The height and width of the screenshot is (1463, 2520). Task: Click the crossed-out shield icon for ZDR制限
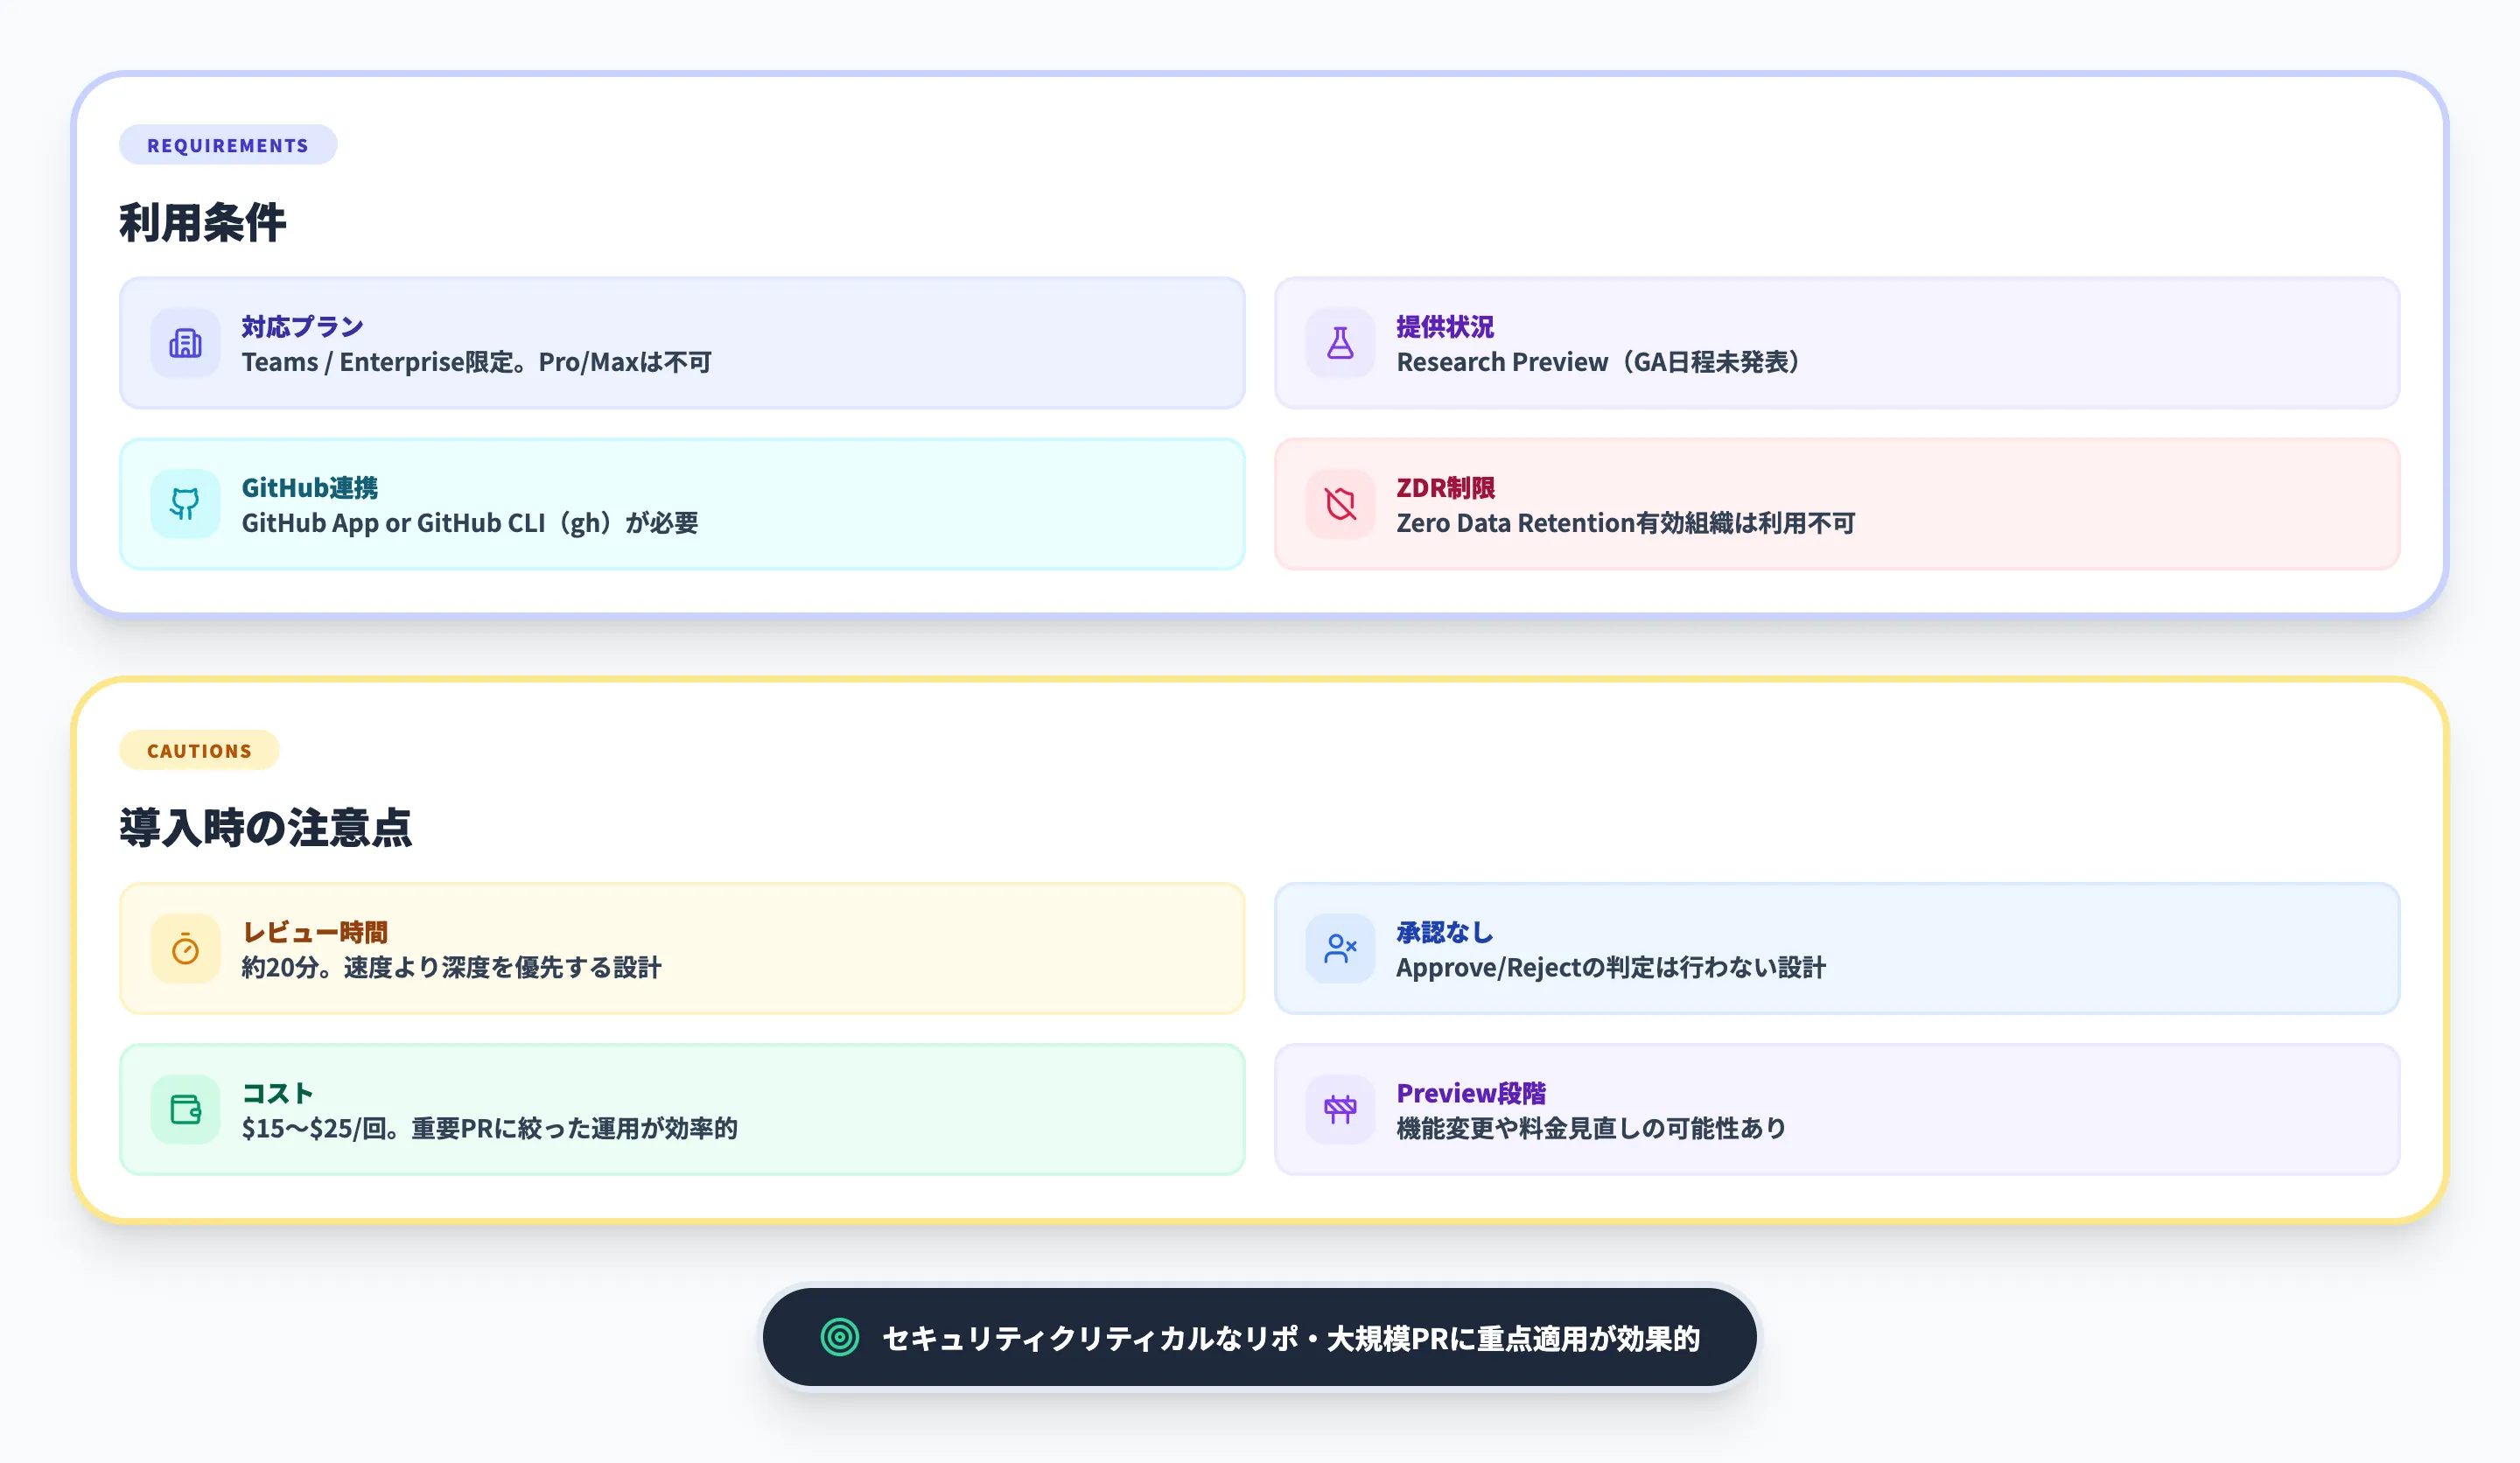point(1340,504)
